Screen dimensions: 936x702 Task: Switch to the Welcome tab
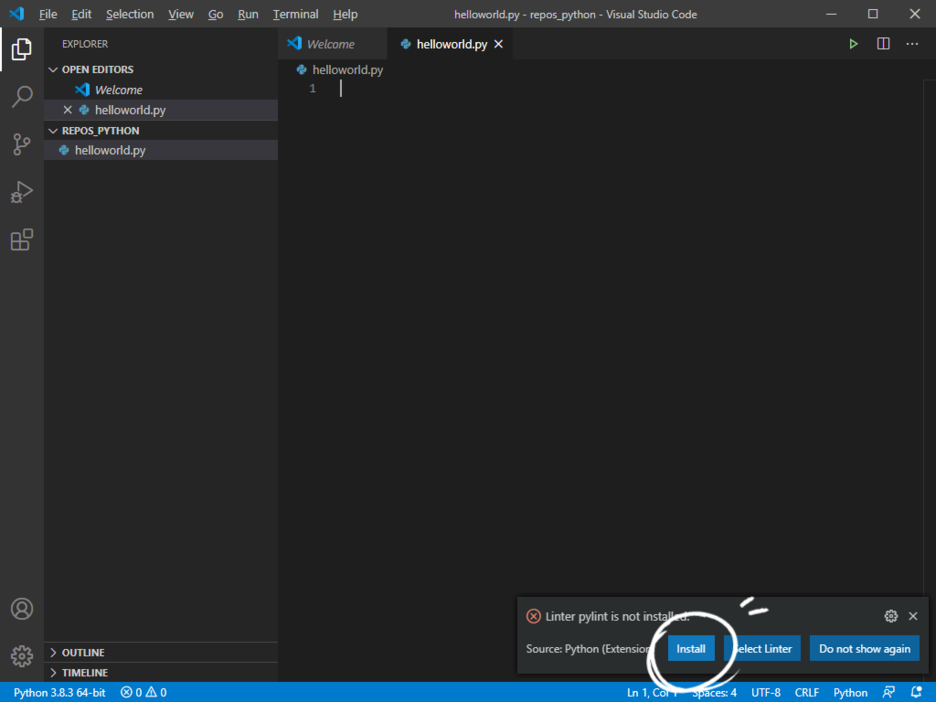pos(332,44)
